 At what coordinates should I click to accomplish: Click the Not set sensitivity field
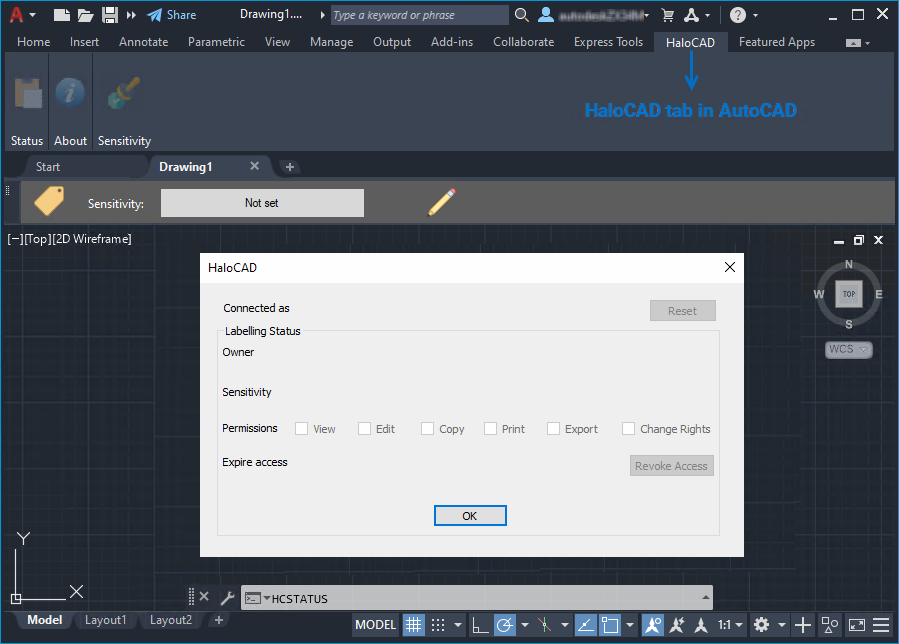coord(262,203)
